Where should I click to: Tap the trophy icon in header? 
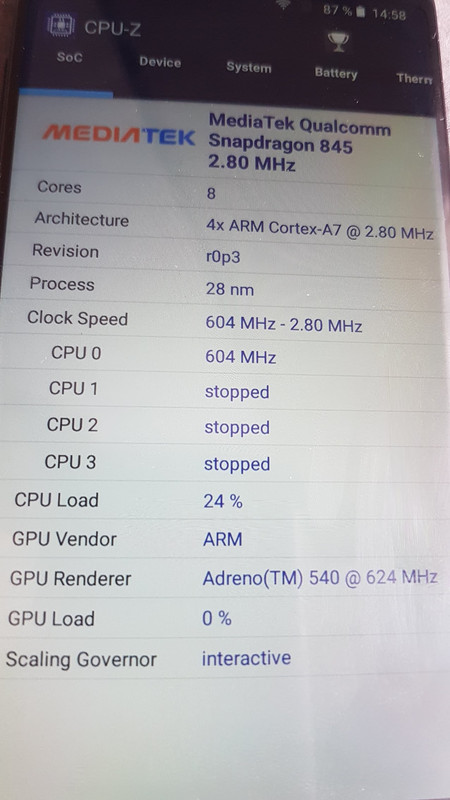pyautogui.click(x=338, y=43)
